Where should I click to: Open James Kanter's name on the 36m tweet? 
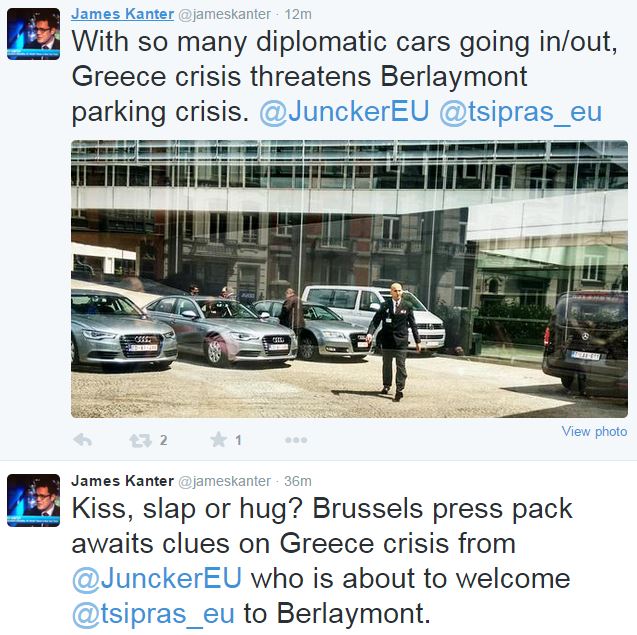click(x=122, y=481)
